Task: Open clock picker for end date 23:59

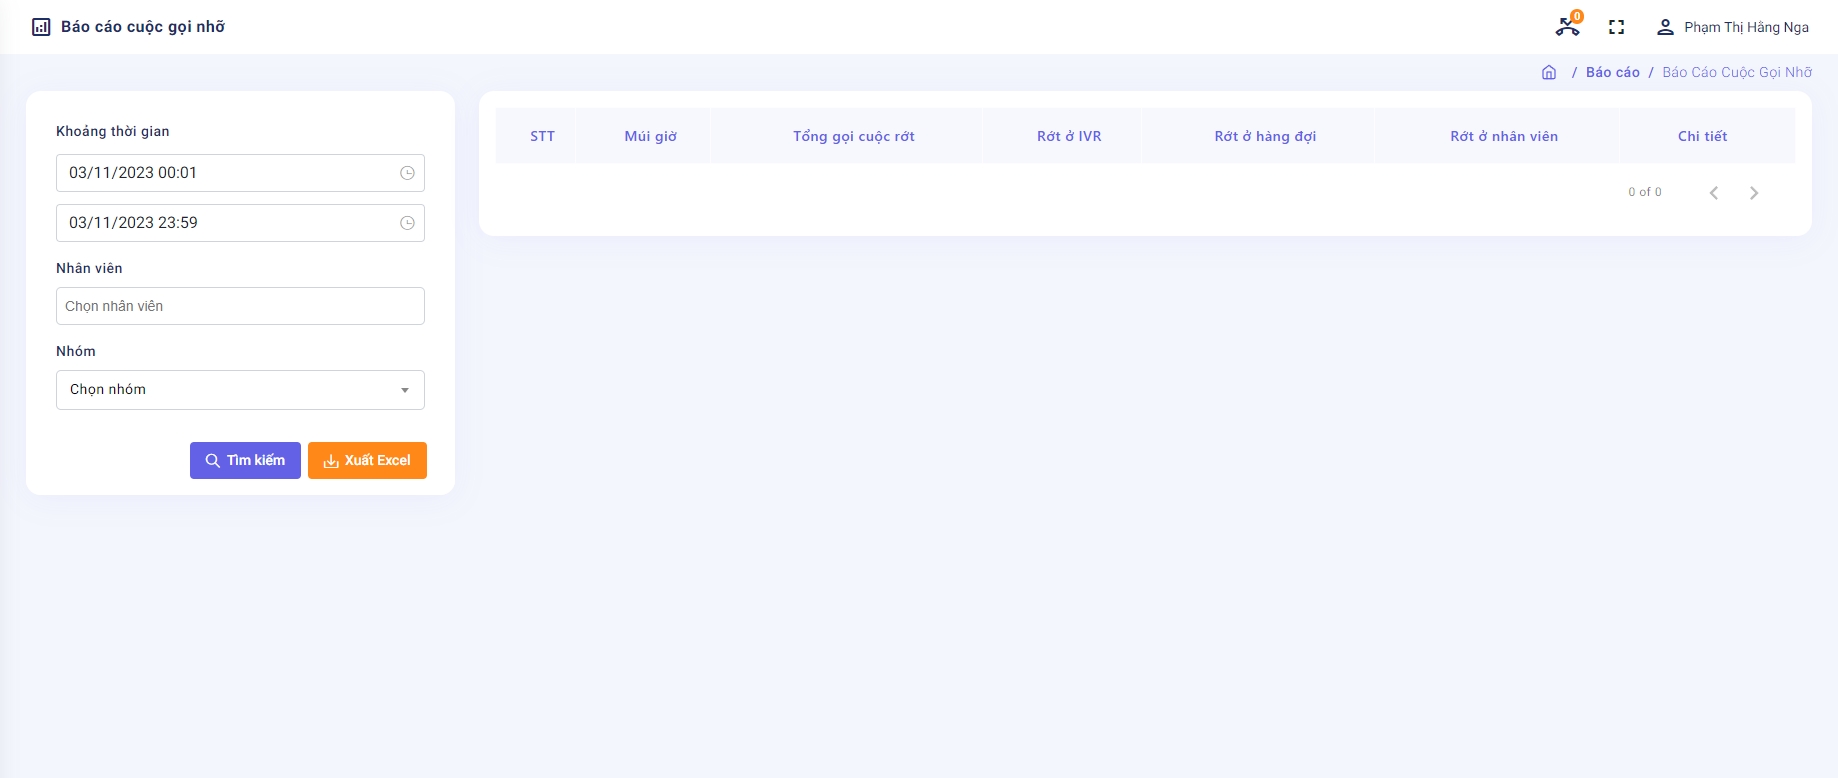Action: click(407, 223)
